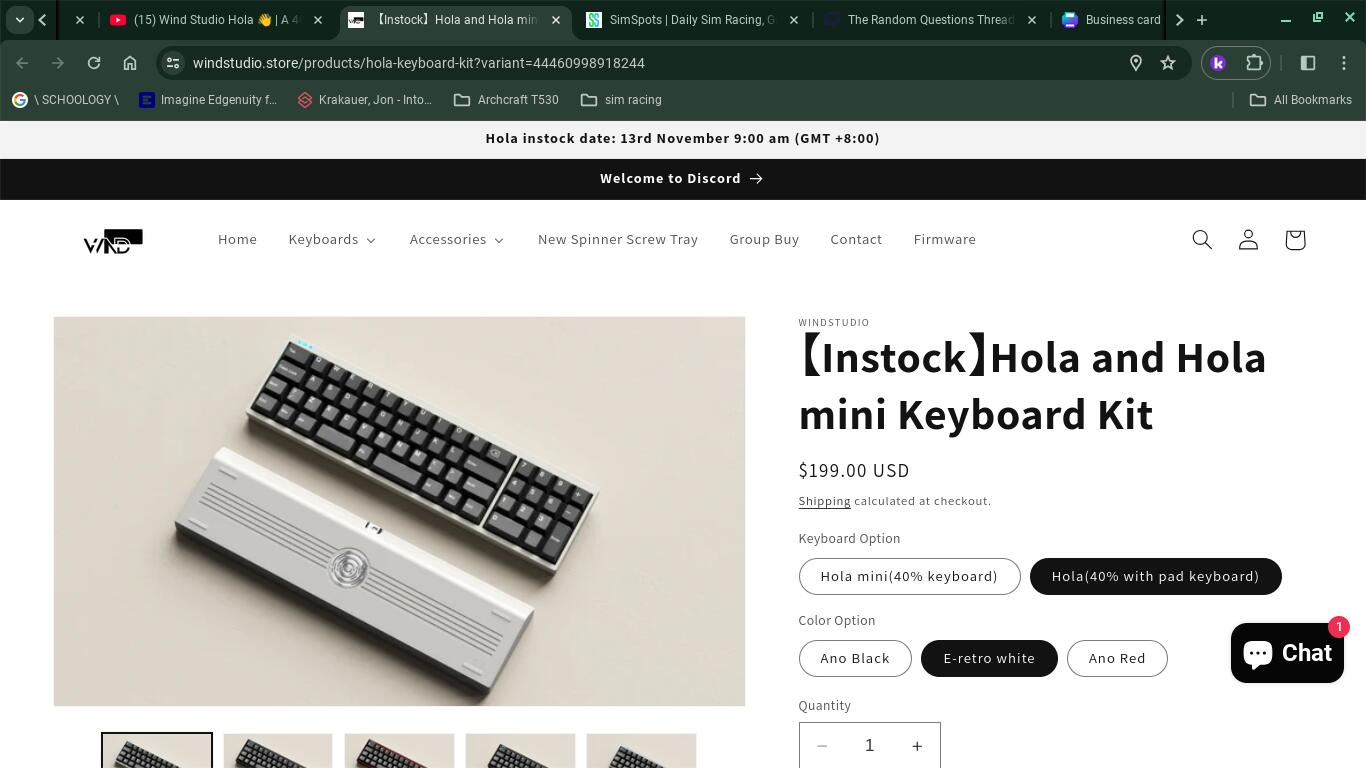Open the Shopify Chat widget

[1287, 653]
